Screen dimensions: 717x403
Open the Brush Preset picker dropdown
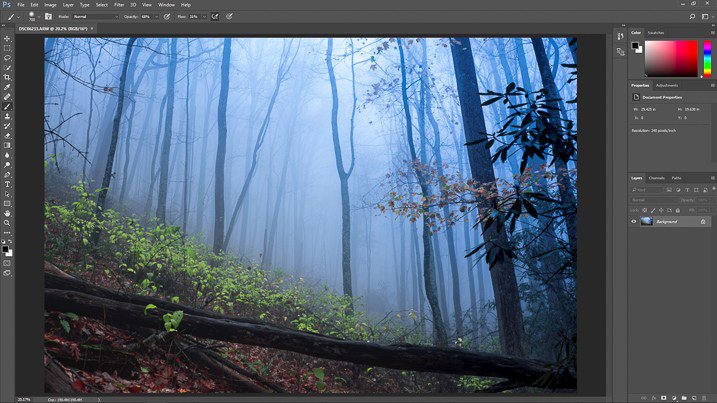point(38,16)
